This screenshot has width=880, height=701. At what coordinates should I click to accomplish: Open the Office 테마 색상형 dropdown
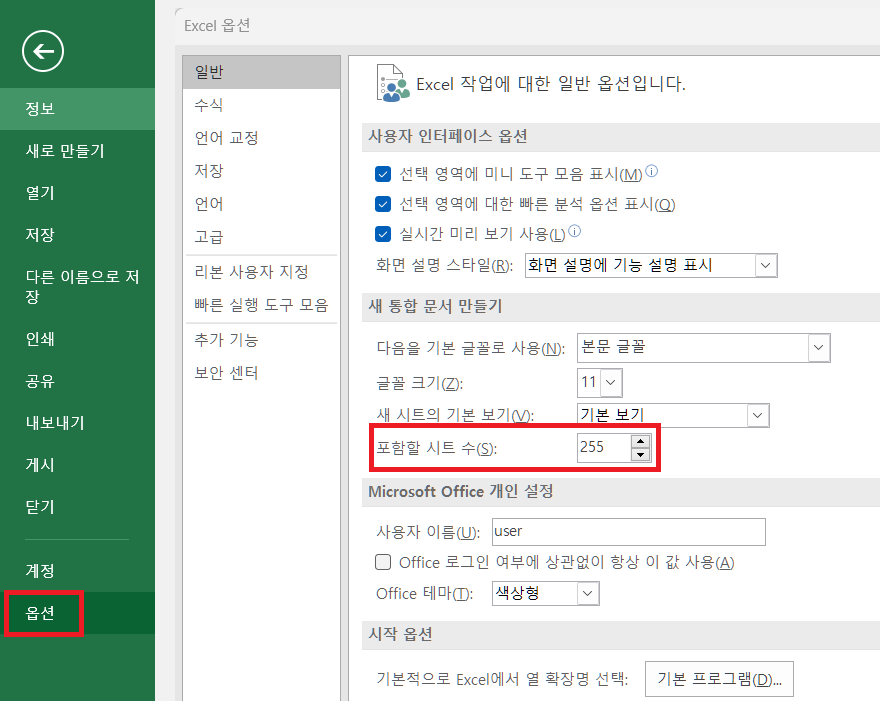tap(589, 593)
